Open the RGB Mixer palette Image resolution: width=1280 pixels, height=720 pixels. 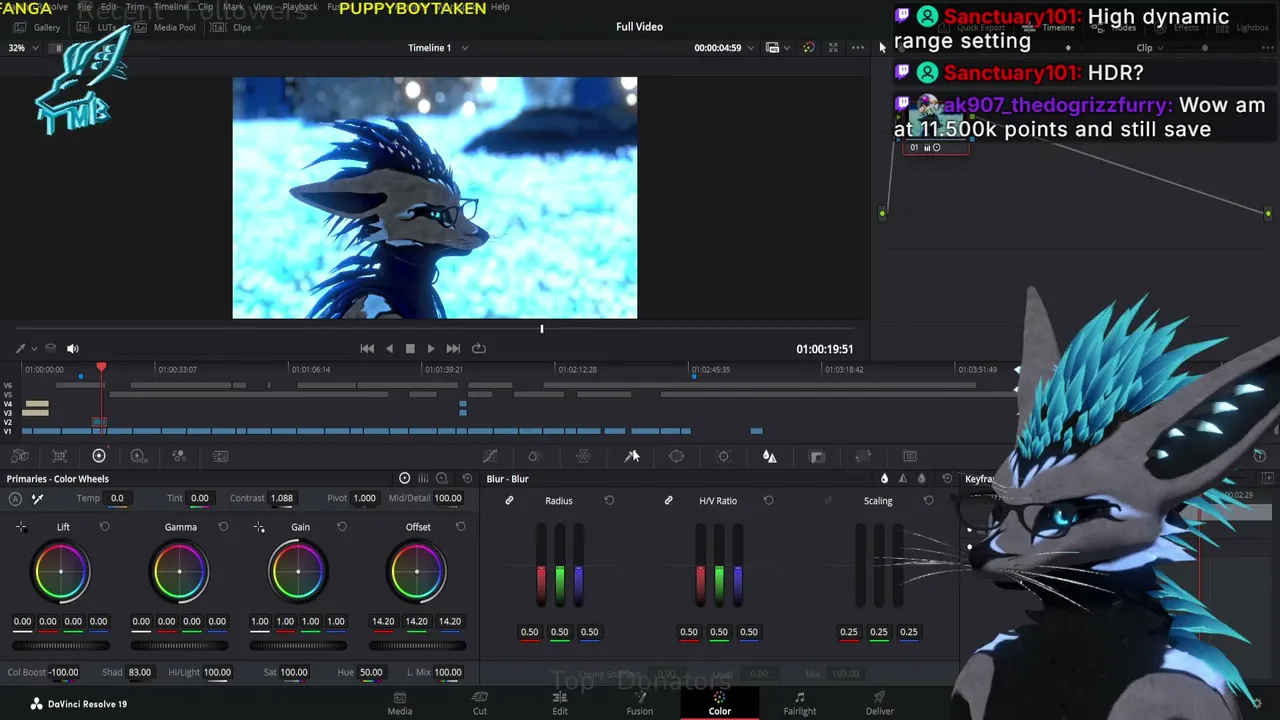click(x=179, y=456)
